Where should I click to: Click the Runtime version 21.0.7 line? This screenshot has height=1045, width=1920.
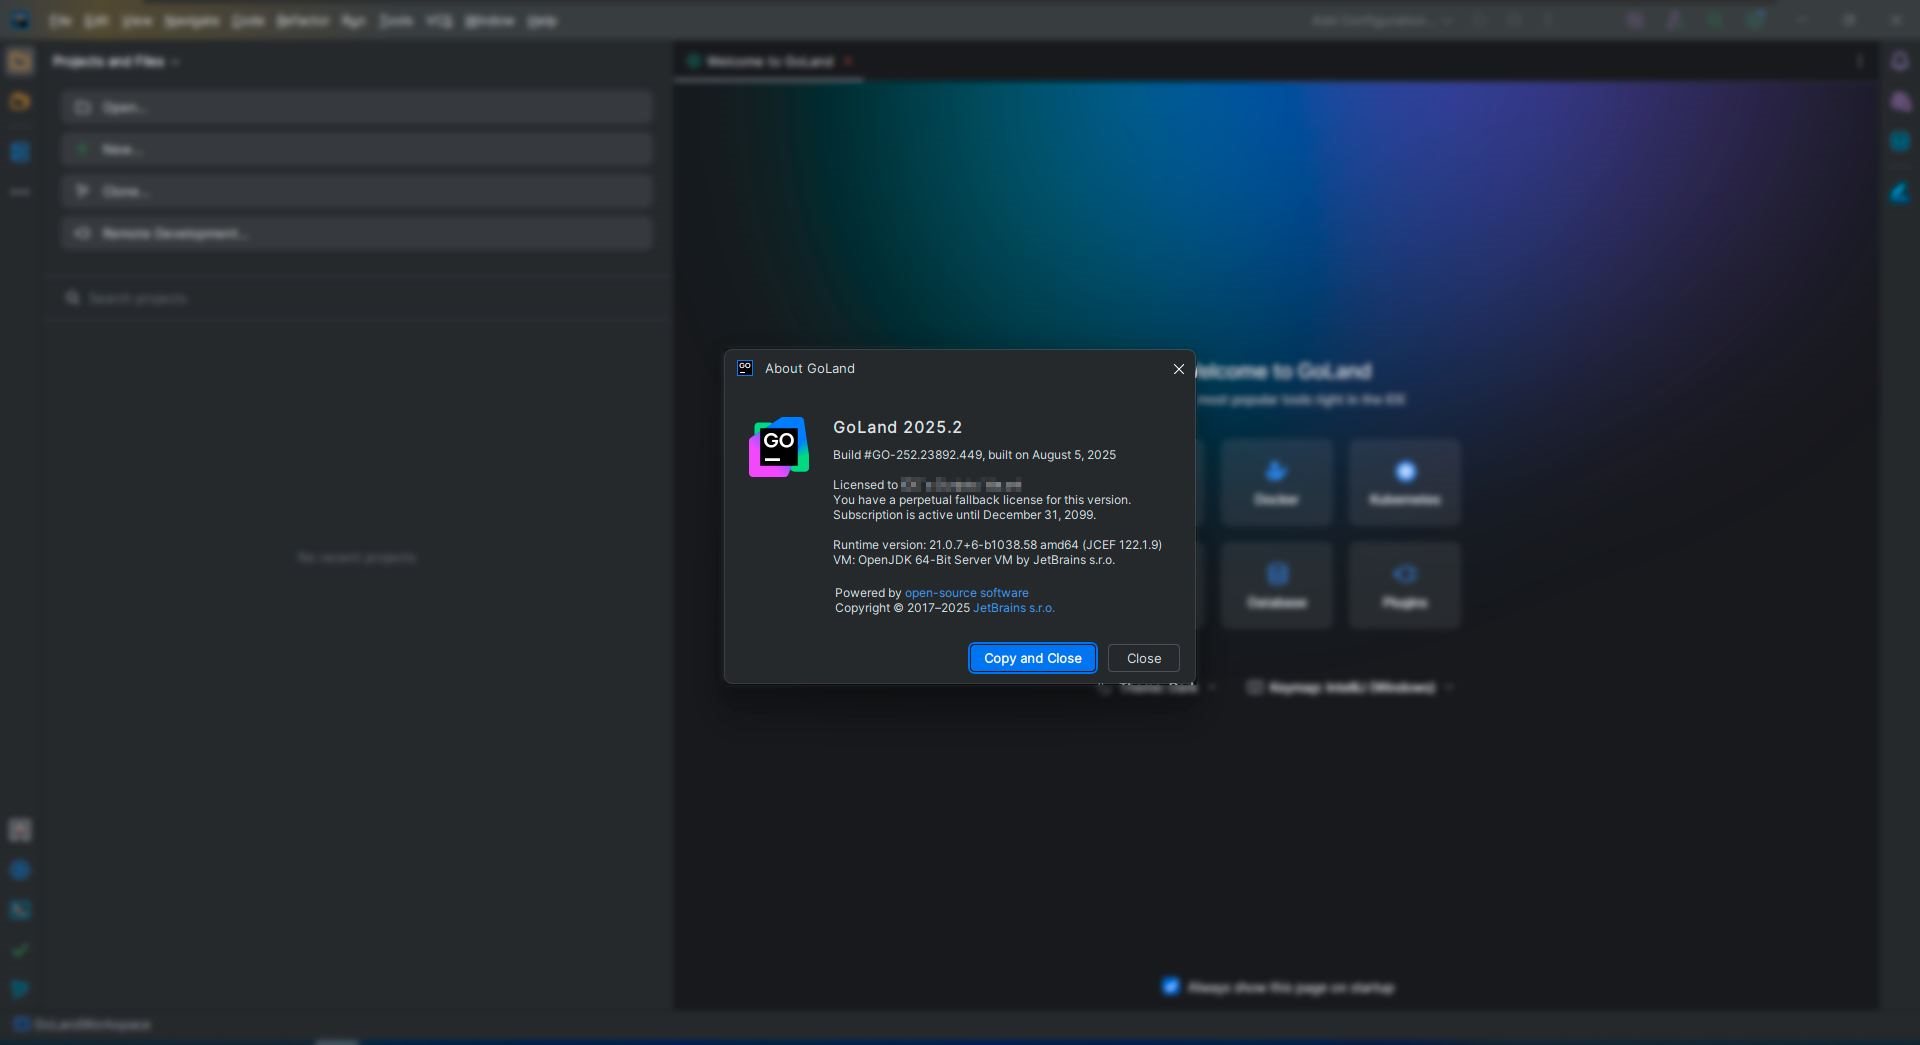pyautogui.click(x=997, y=545)
